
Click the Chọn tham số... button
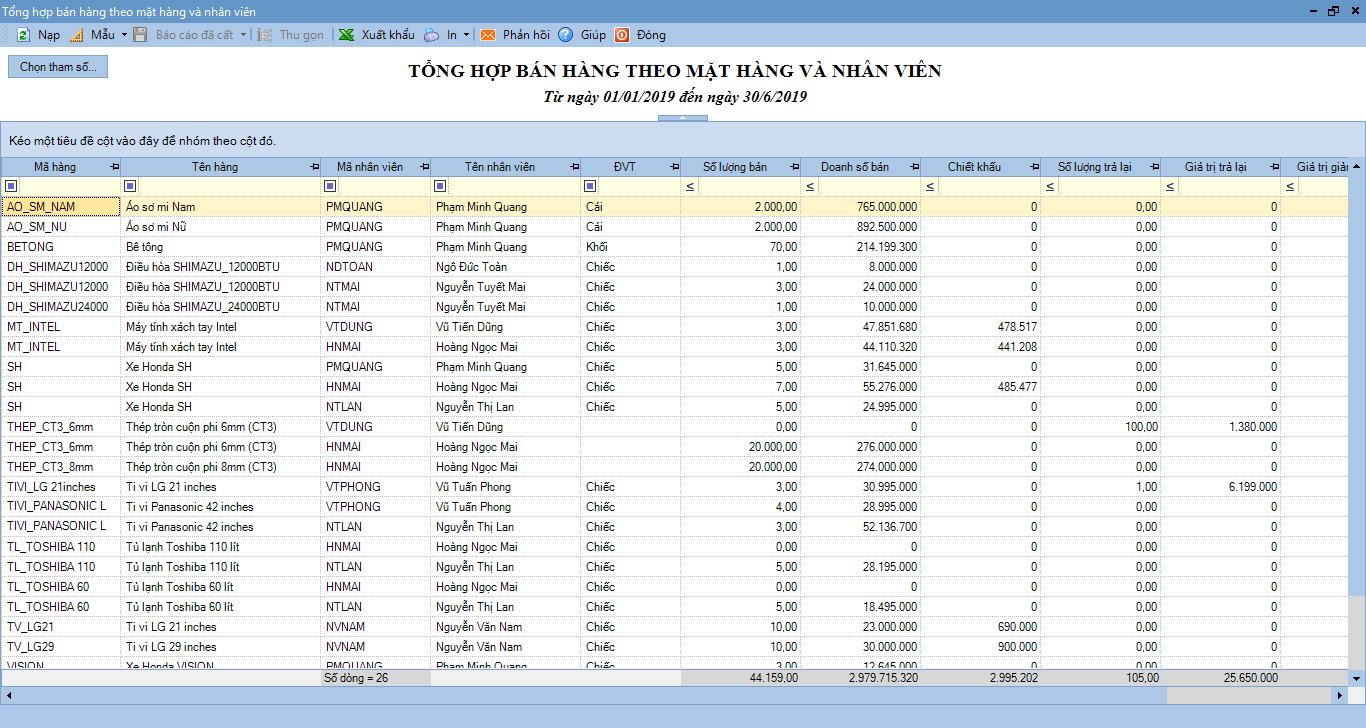58,67
